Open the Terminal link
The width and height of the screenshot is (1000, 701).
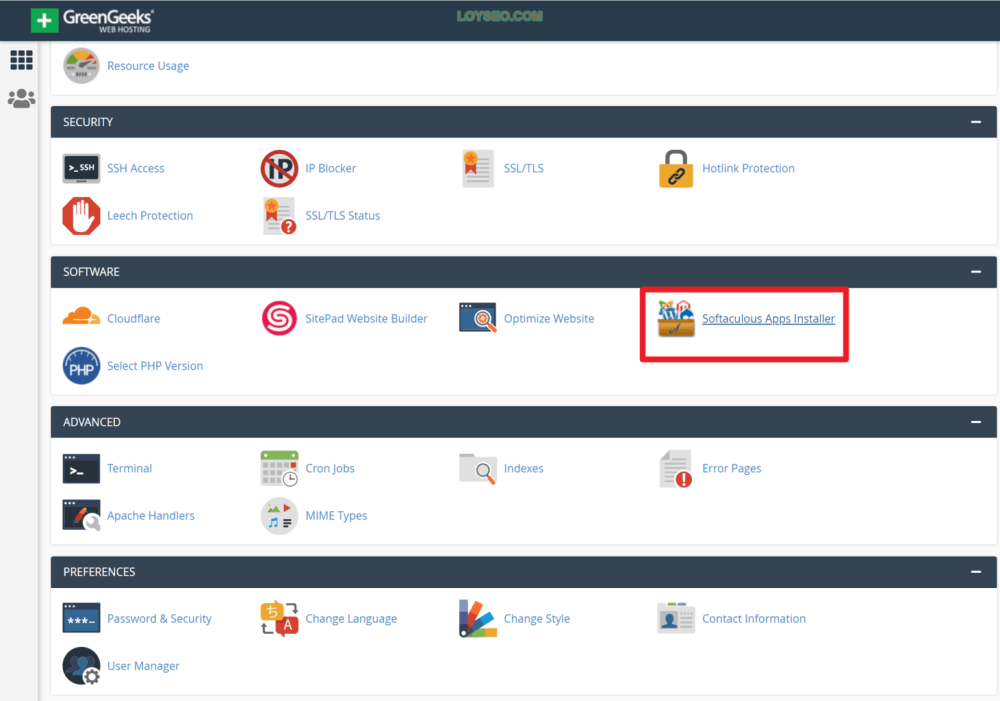pyautogui.click(x=129, y=468)
